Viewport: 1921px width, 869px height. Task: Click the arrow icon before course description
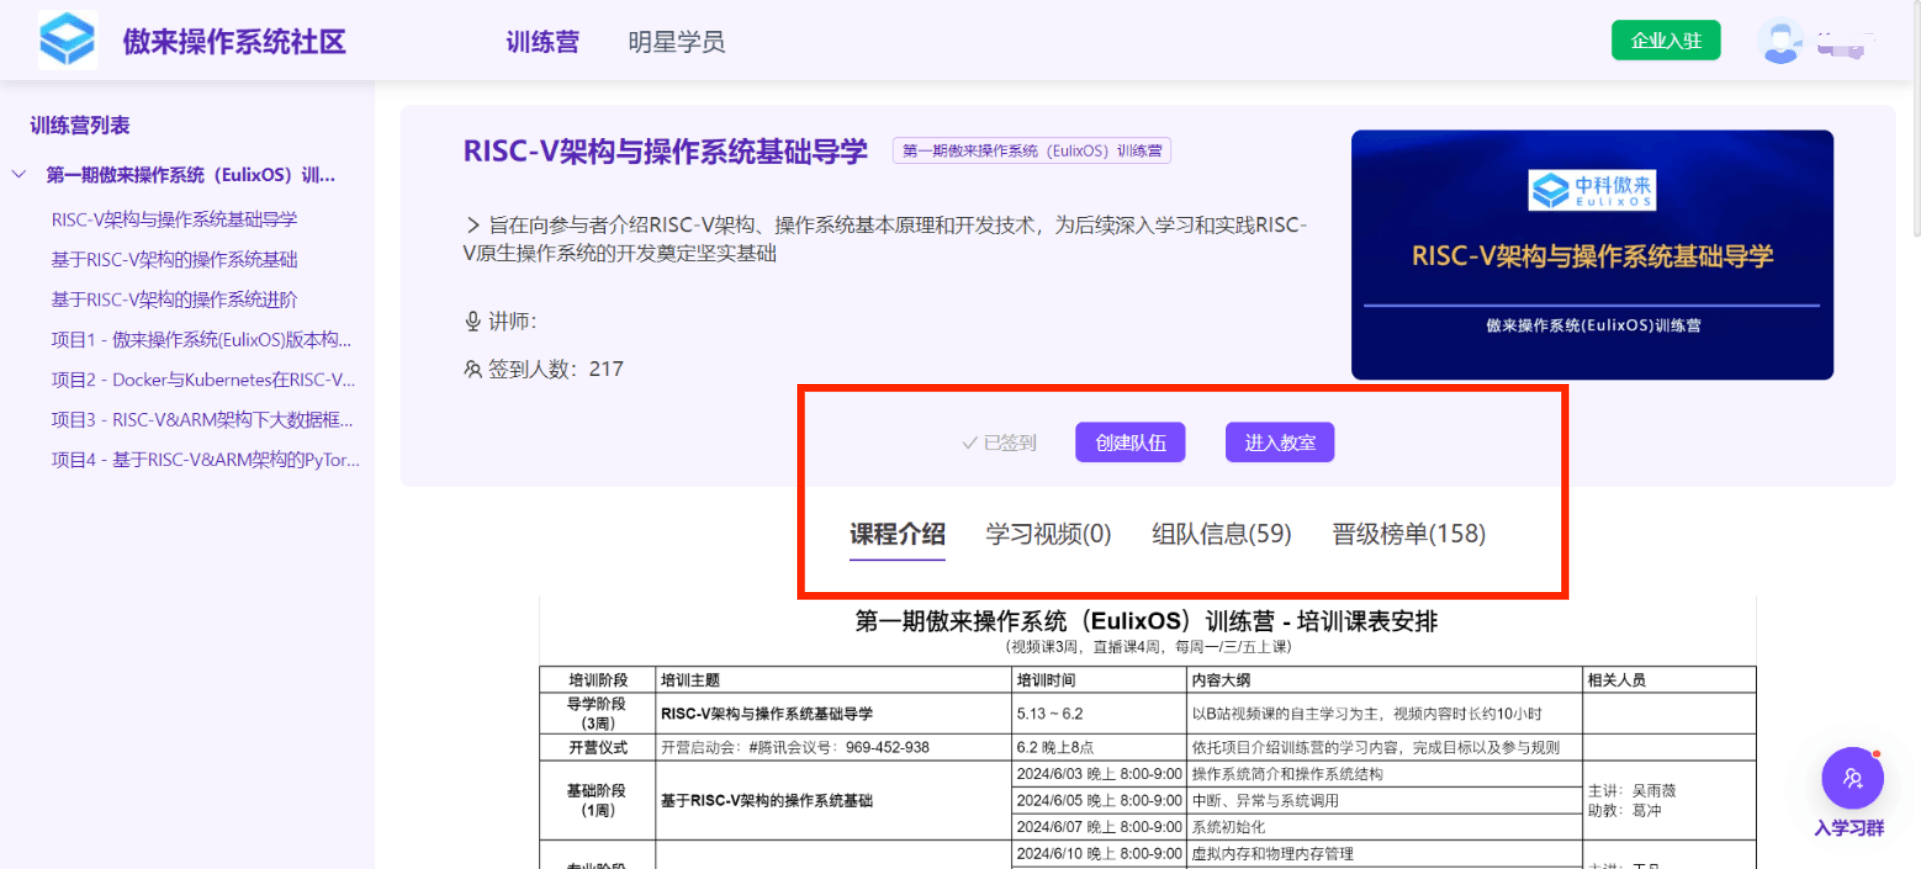tap(473, 225)
